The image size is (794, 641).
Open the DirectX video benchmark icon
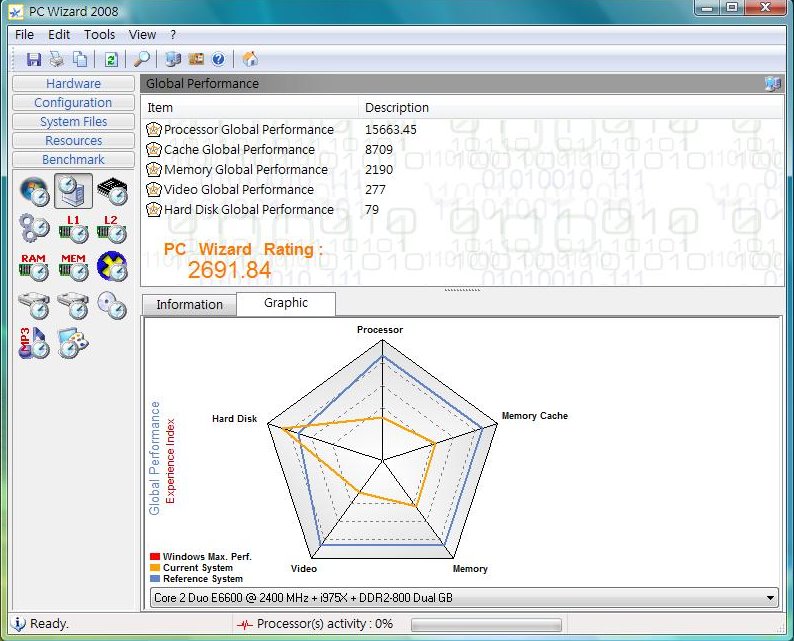tap(112, 266)
